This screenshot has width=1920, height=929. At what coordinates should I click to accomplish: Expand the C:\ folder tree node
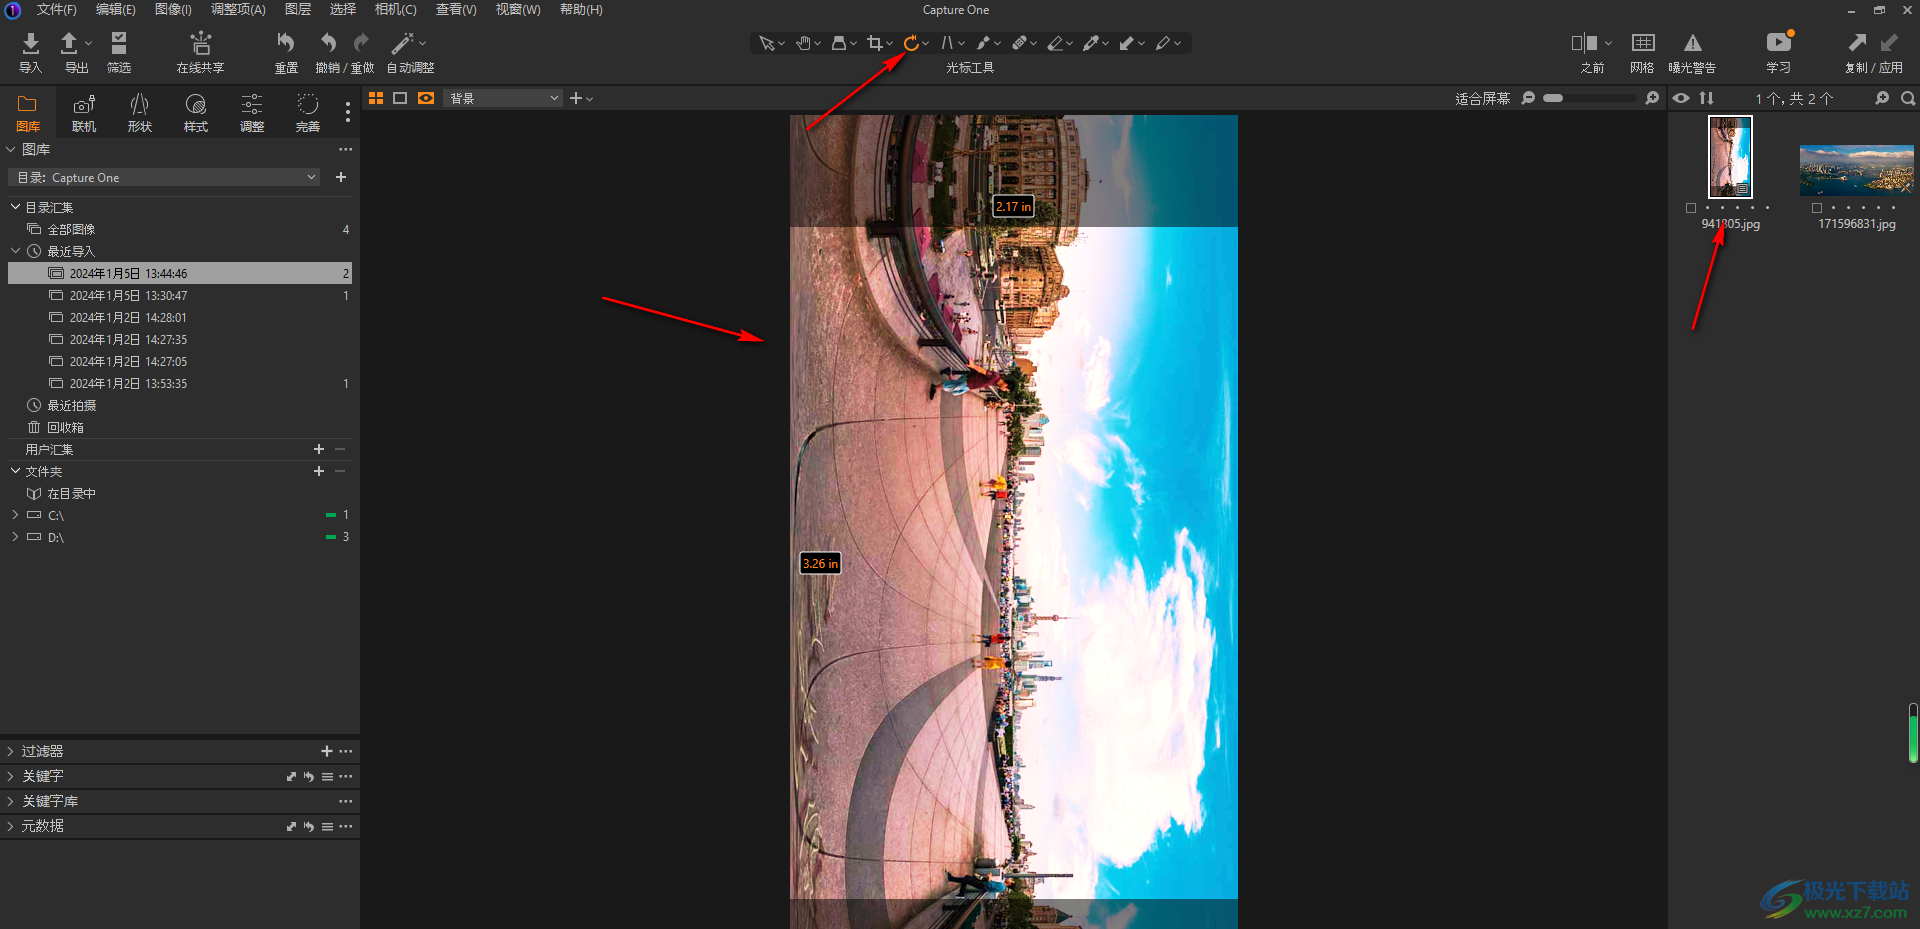pyautogui.click(x=15, y=515)
